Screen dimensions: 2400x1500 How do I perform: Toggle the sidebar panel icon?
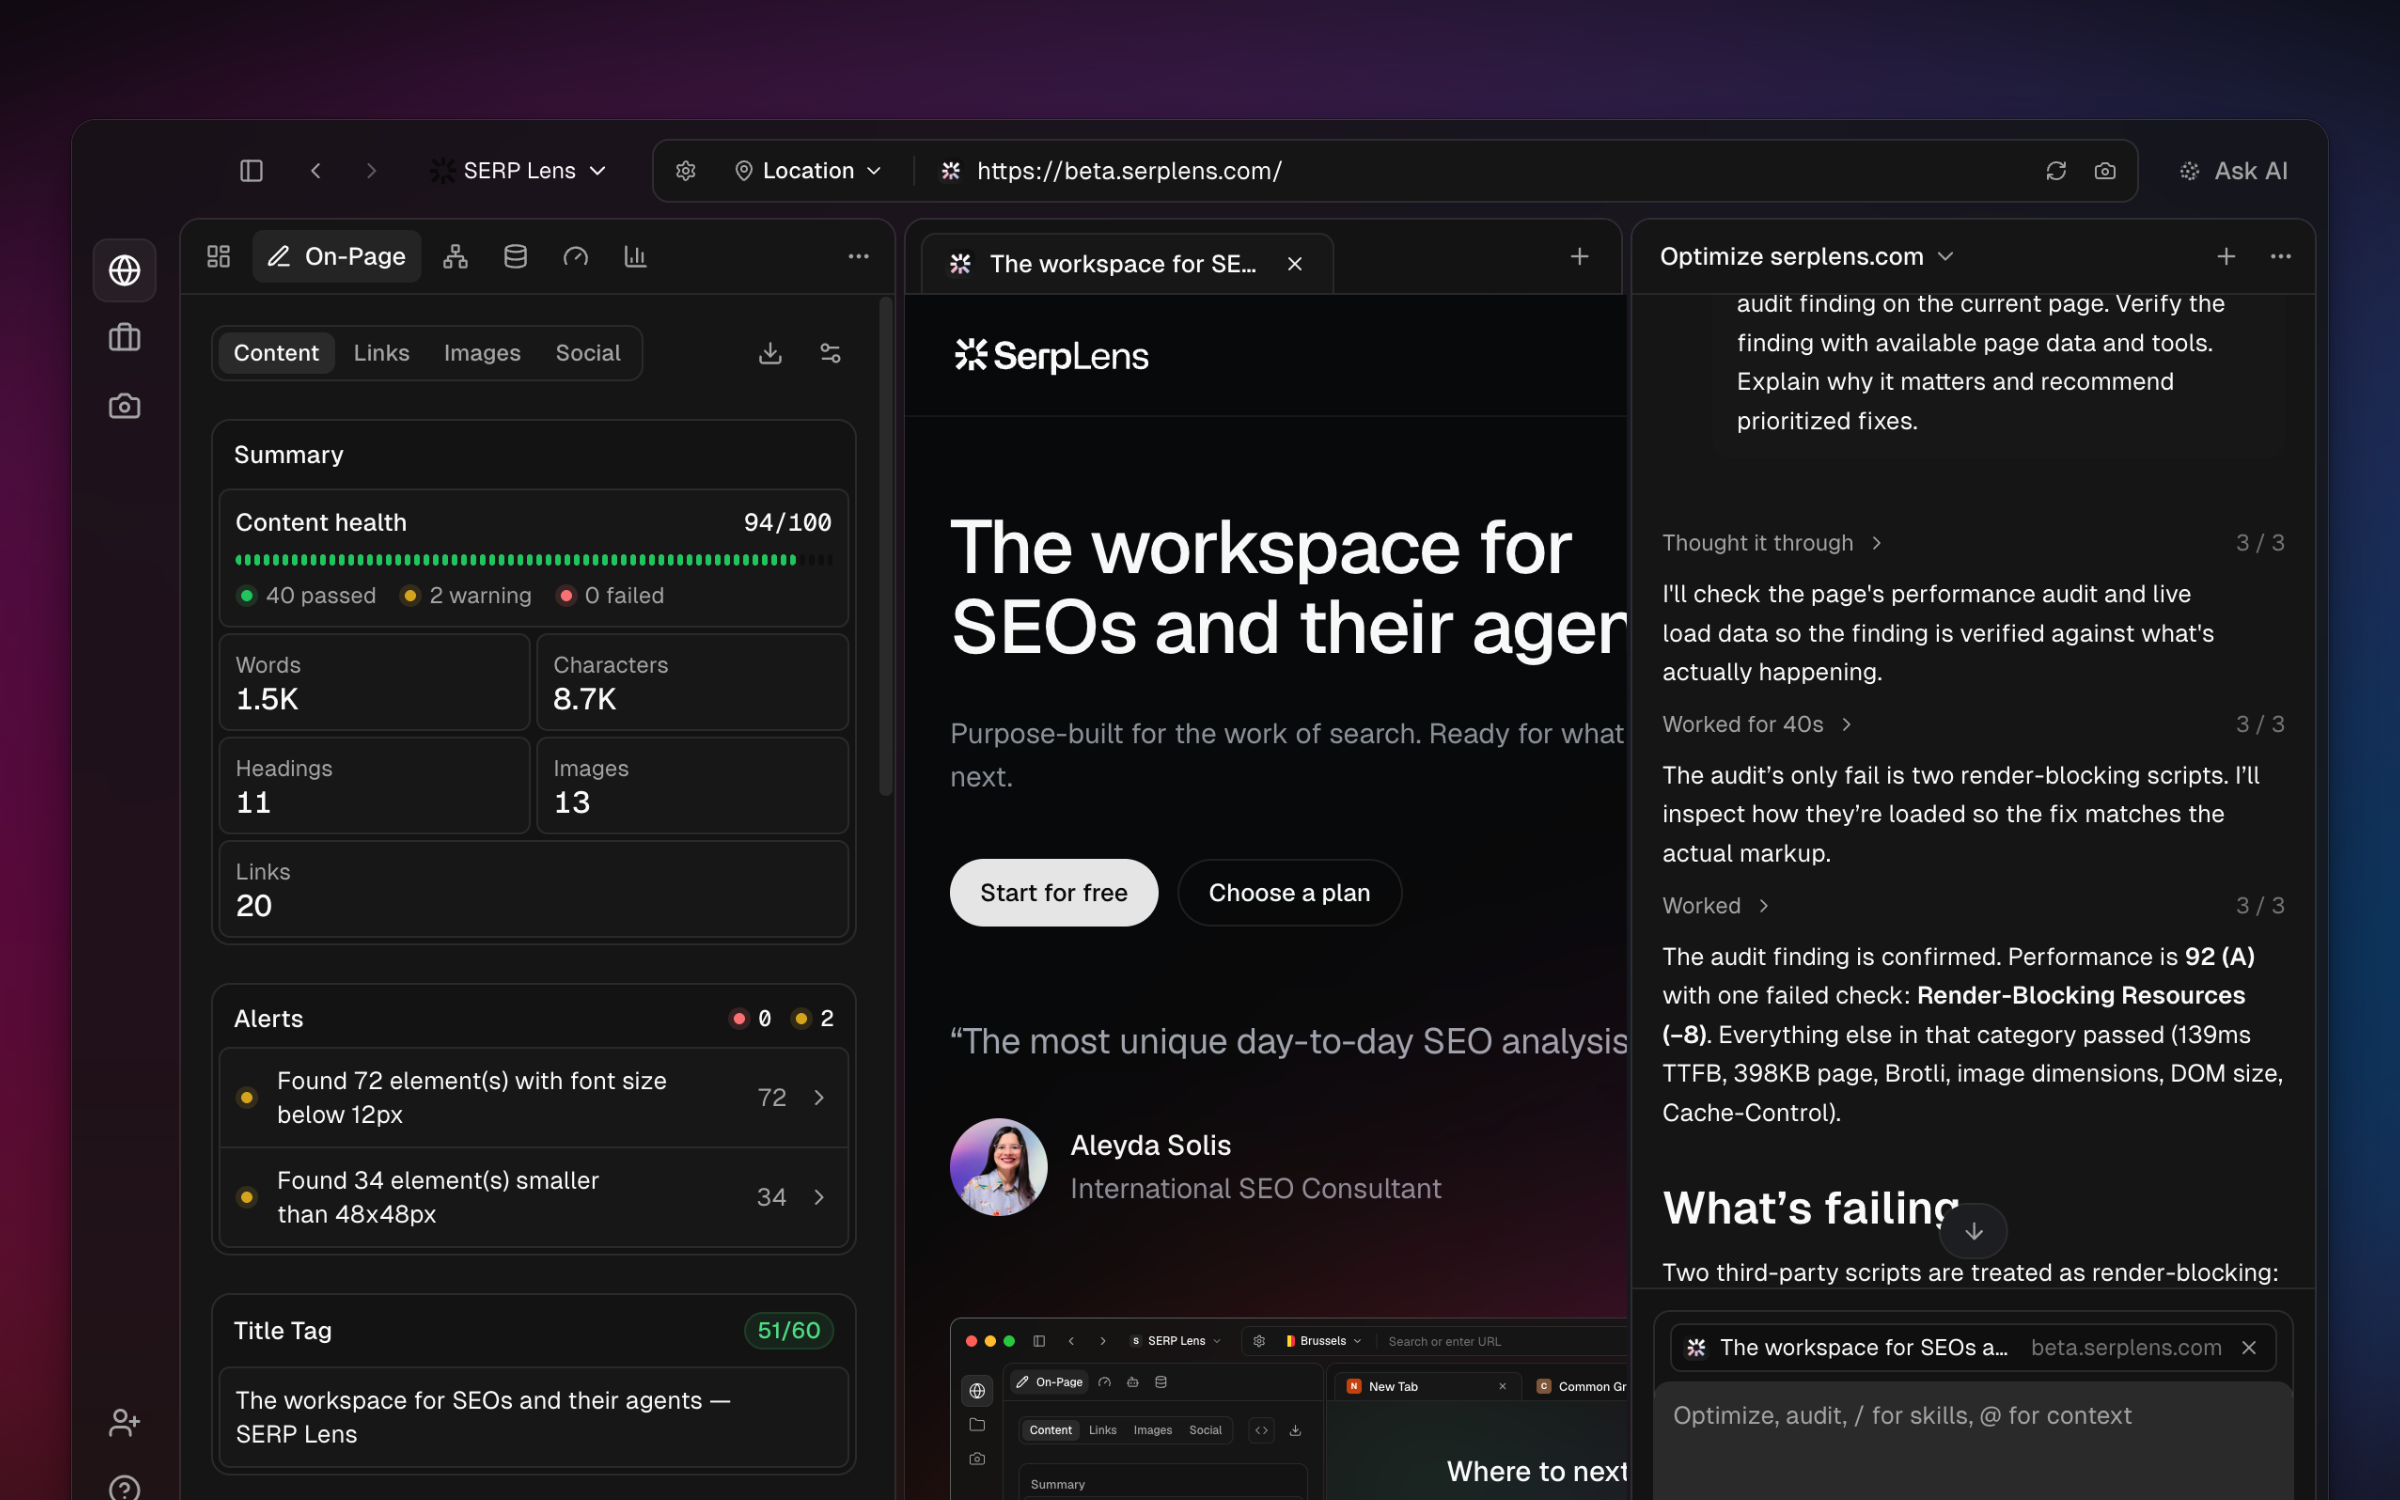coord(251,171)
